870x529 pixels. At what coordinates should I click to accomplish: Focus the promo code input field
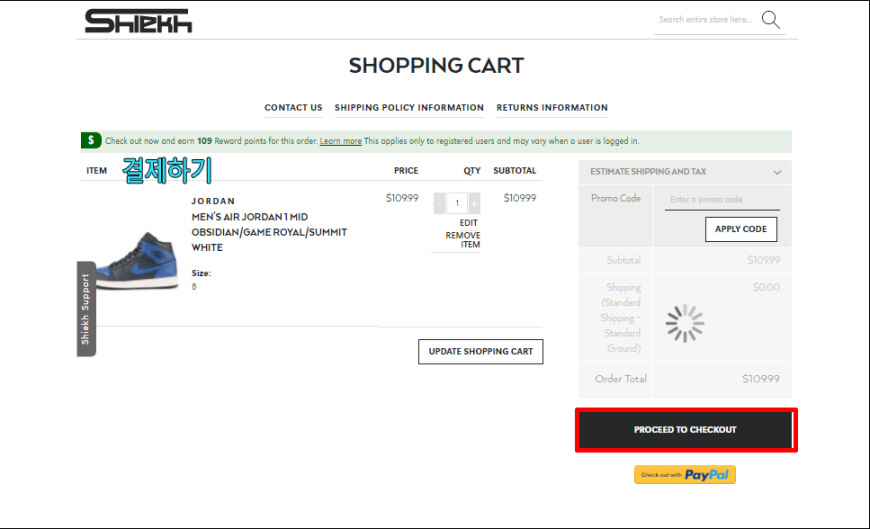point(722,200)
